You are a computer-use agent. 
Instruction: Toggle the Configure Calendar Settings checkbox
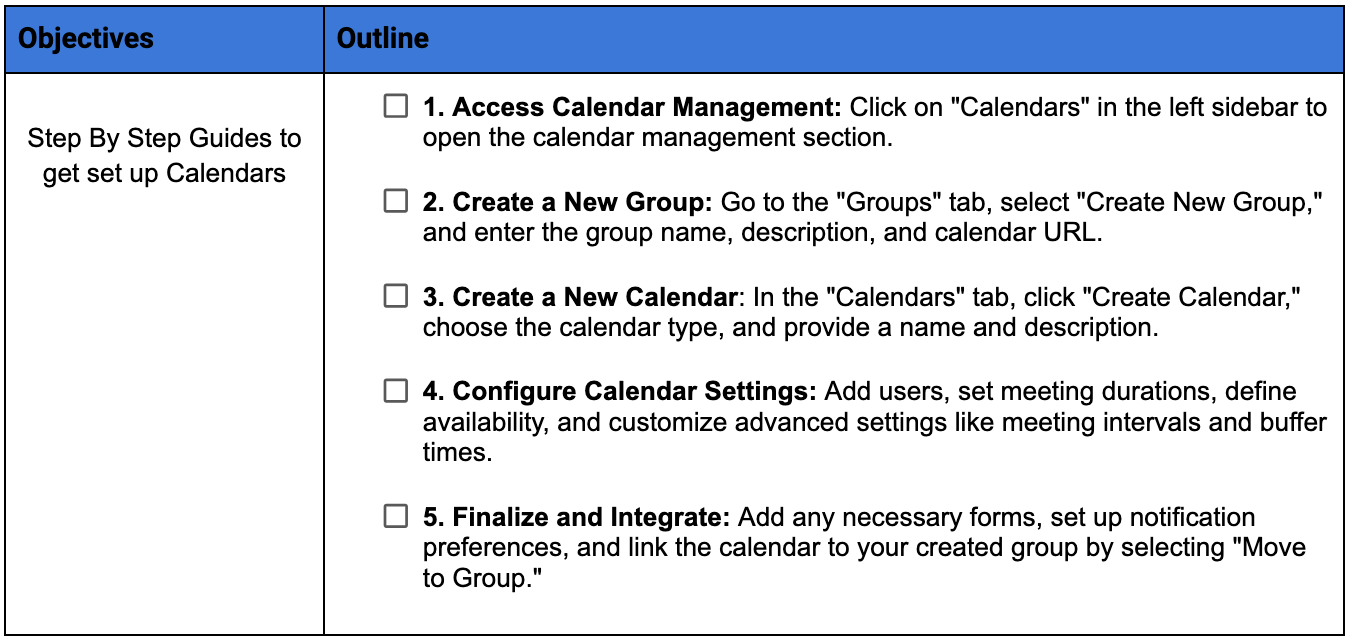(x=396, y=391)
